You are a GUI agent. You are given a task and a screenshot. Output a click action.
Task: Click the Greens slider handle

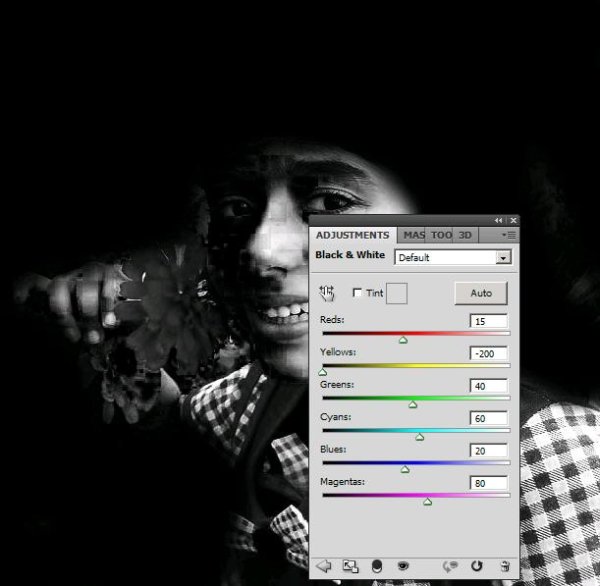coord(412,405)
